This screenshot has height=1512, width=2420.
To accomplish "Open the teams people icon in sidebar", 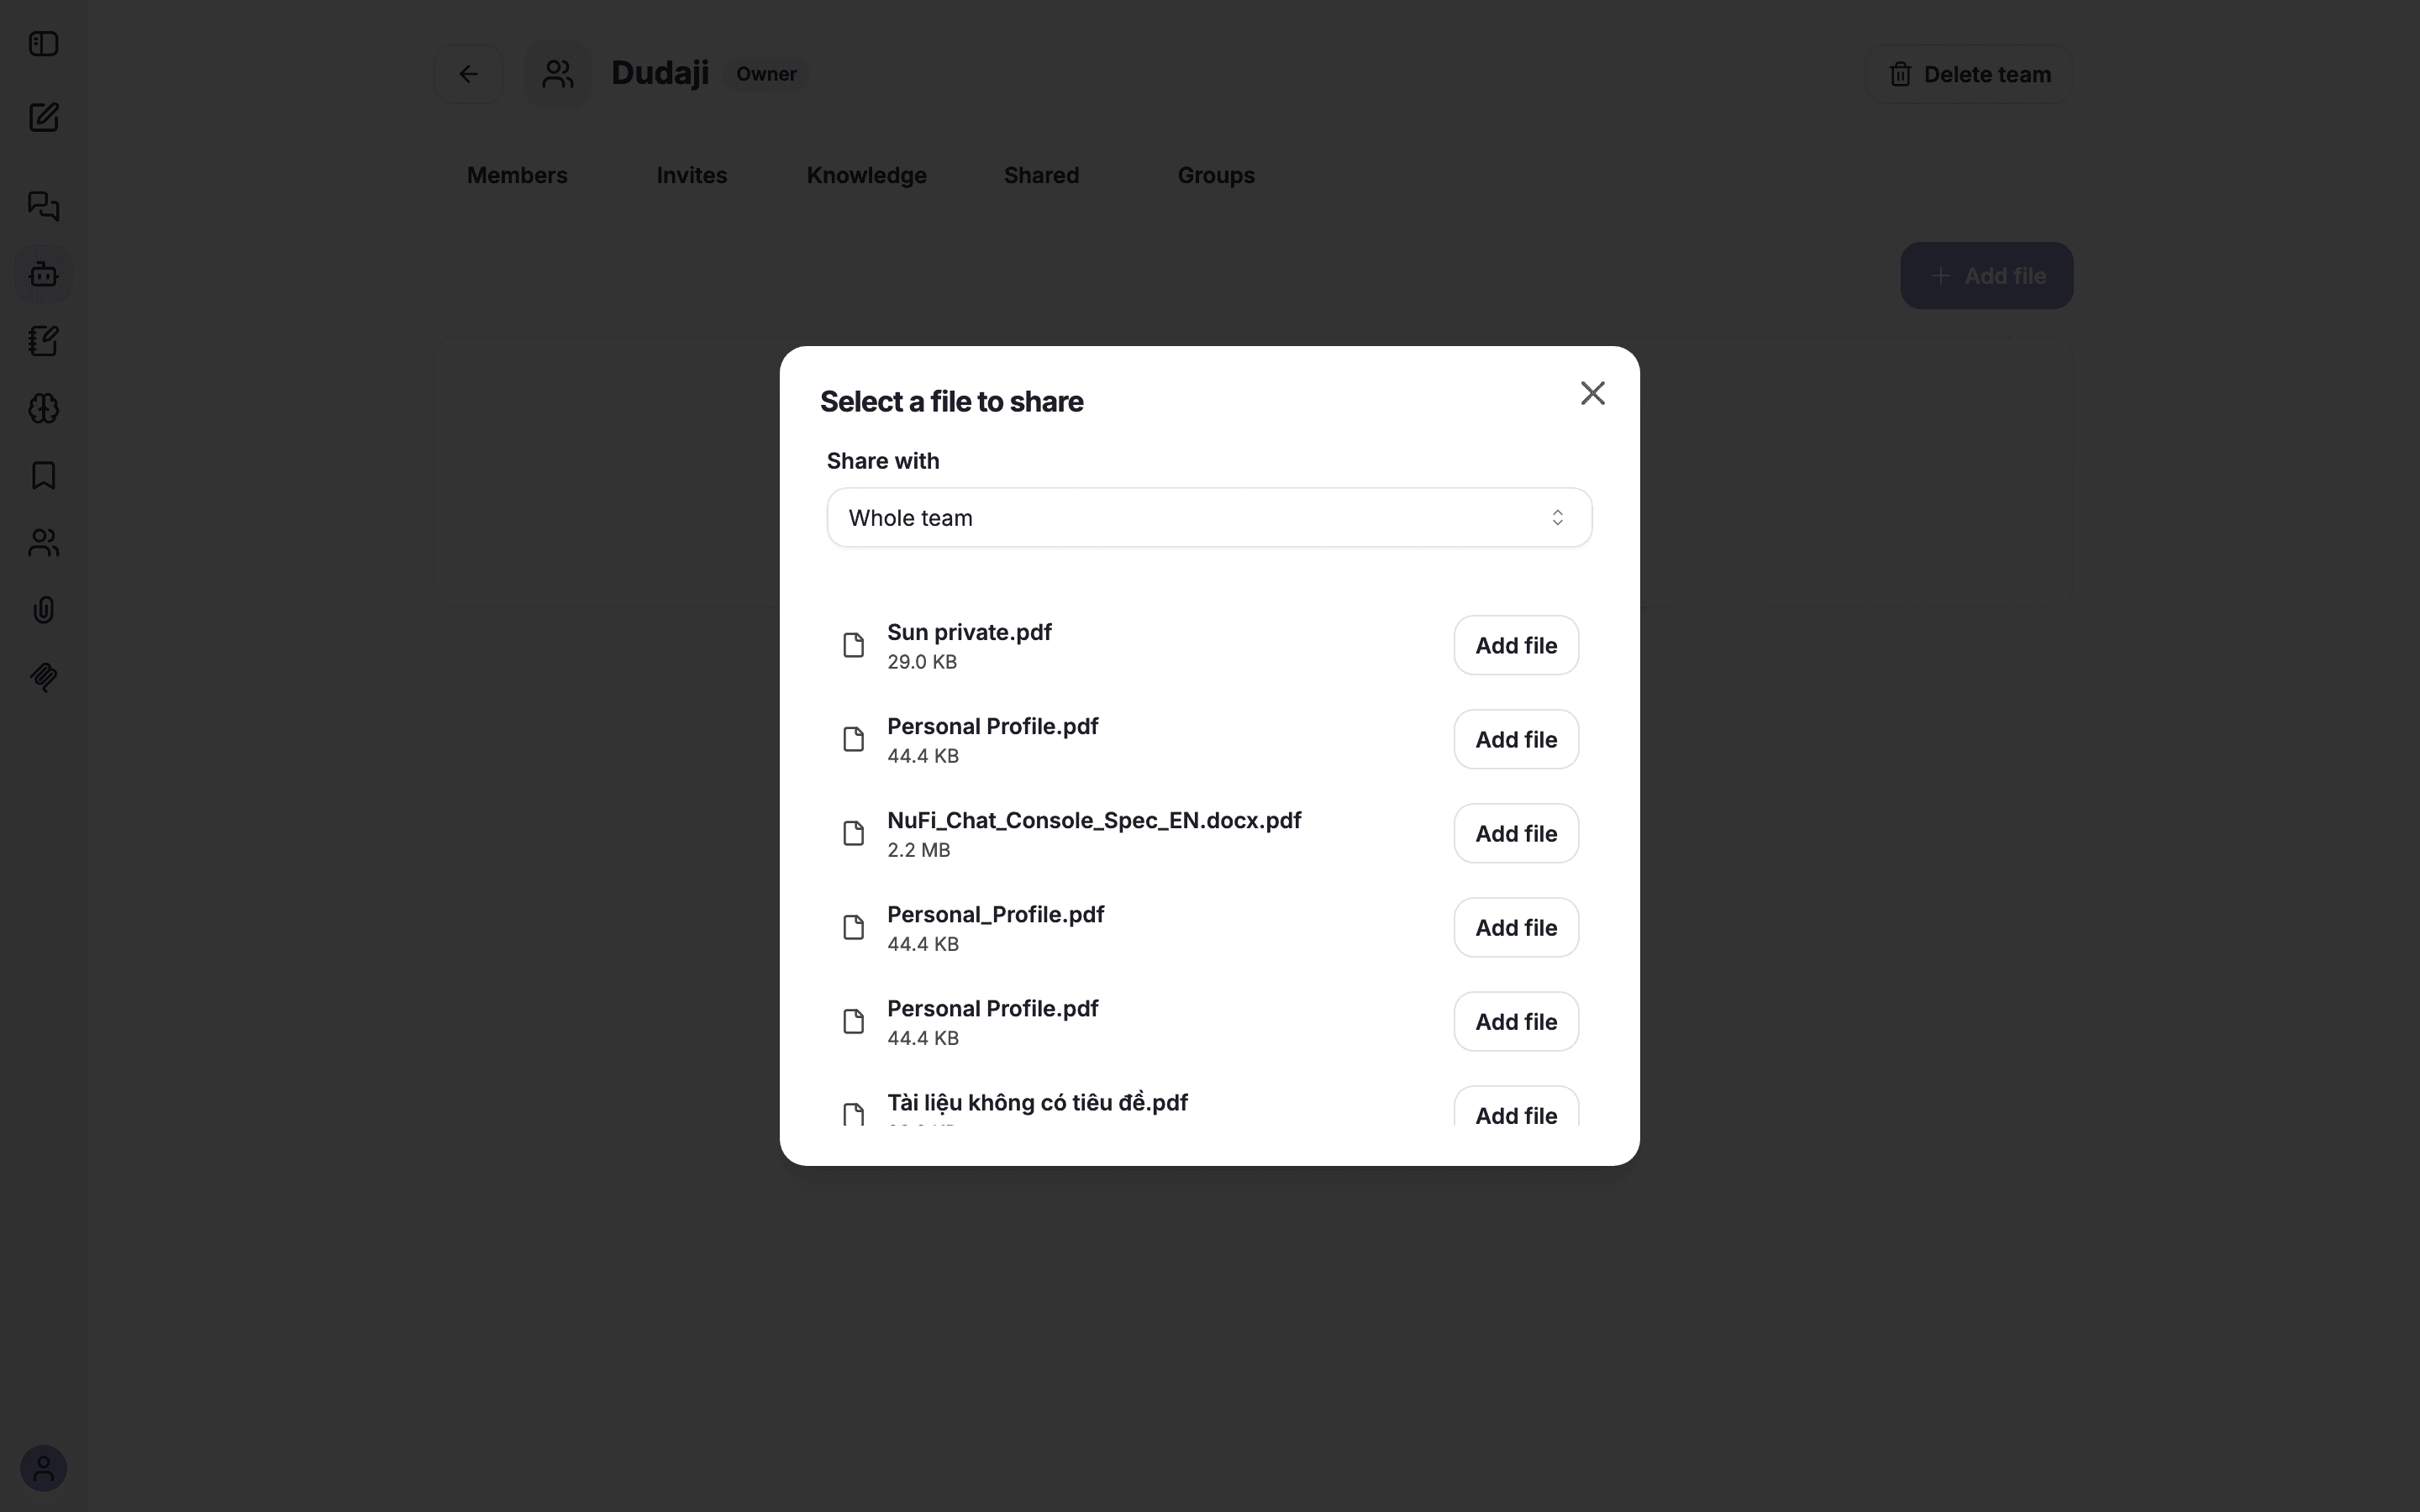I will point(43,543).
